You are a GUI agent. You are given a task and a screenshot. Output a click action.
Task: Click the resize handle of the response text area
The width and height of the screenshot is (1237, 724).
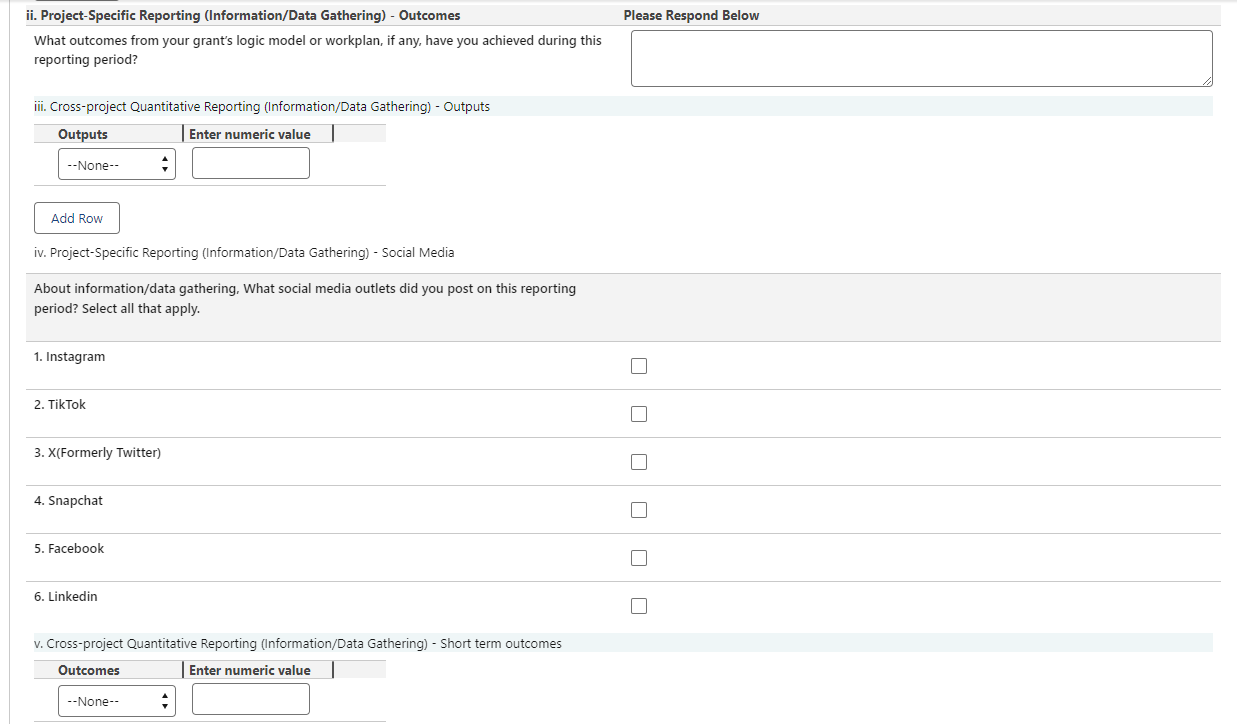[x=1207, y=81]
